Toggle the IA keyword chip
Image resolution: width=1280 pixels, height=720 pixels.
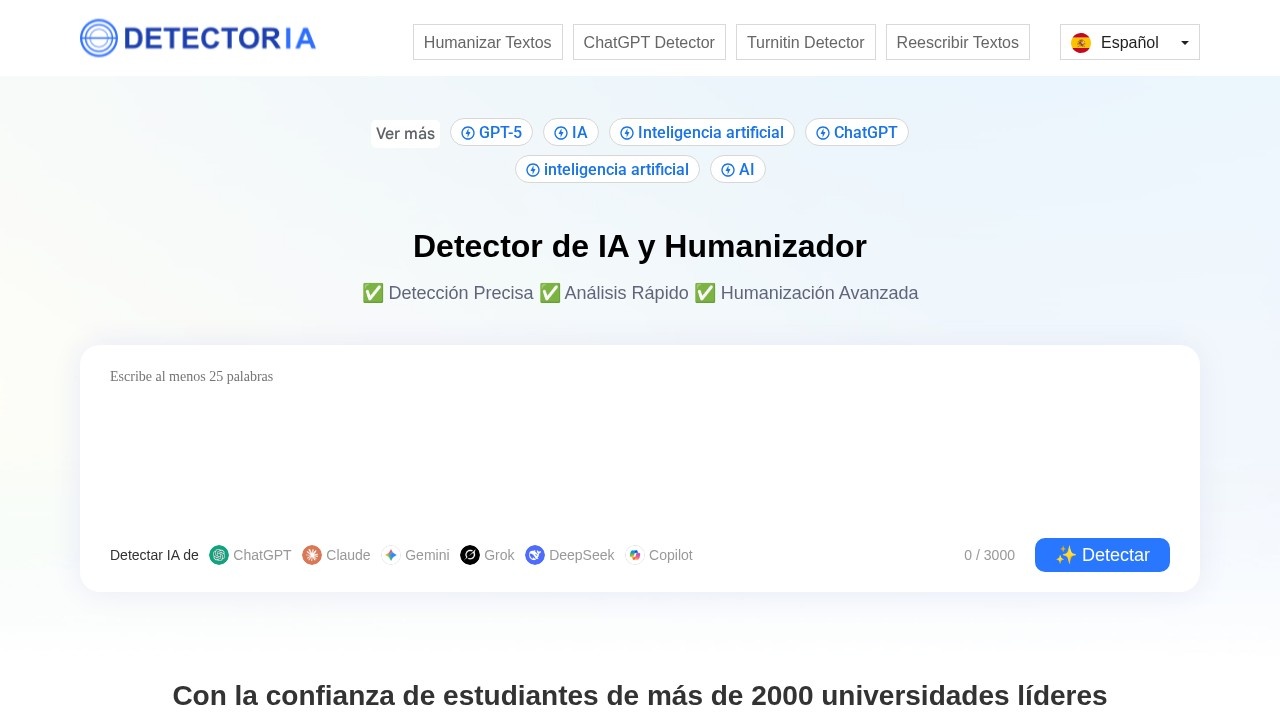pos(571,132)
